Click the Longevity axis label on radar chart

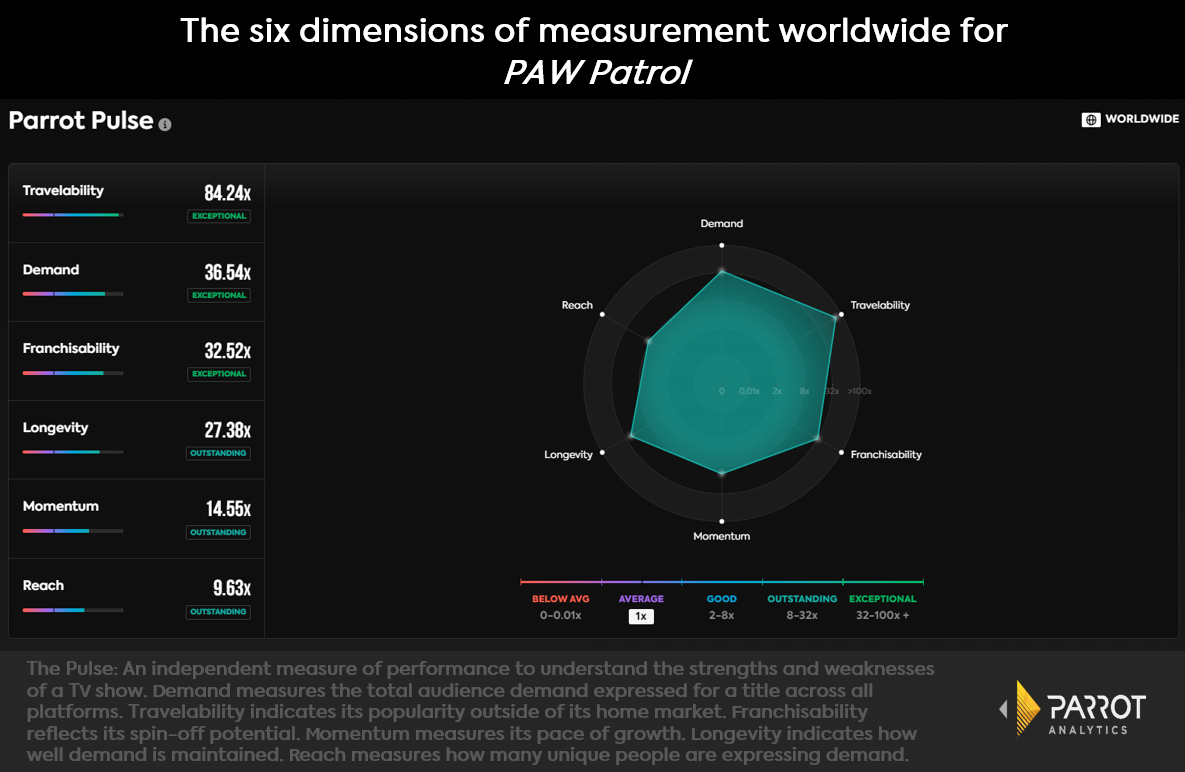coord(568,455)
